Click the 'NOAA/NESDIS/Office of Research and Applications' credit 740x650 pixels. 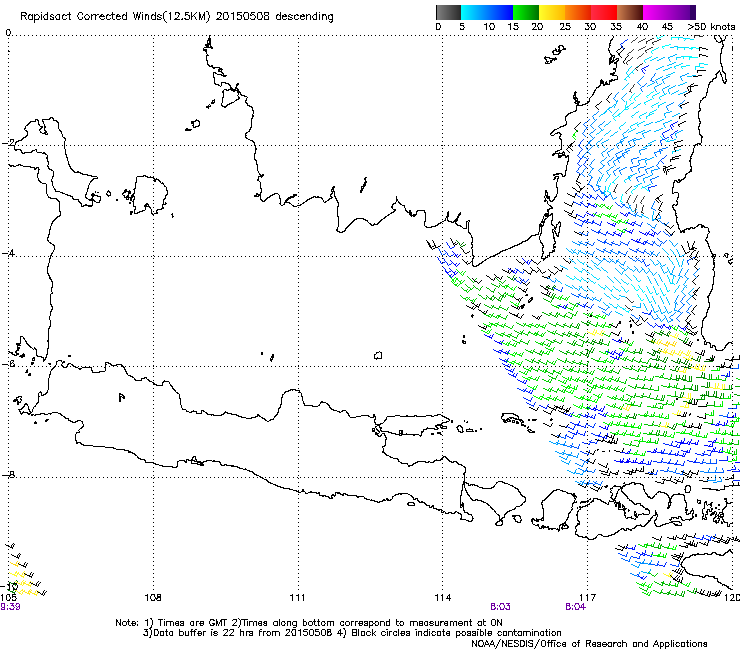point(589,644)
